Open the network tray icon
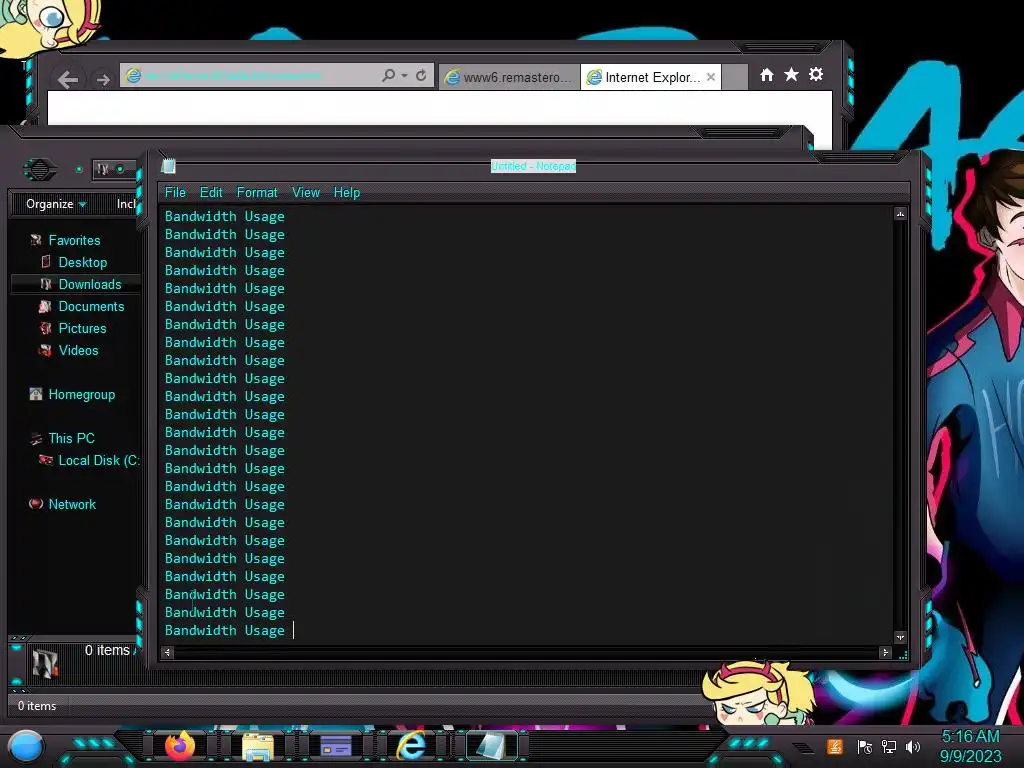 coord(889,747)
